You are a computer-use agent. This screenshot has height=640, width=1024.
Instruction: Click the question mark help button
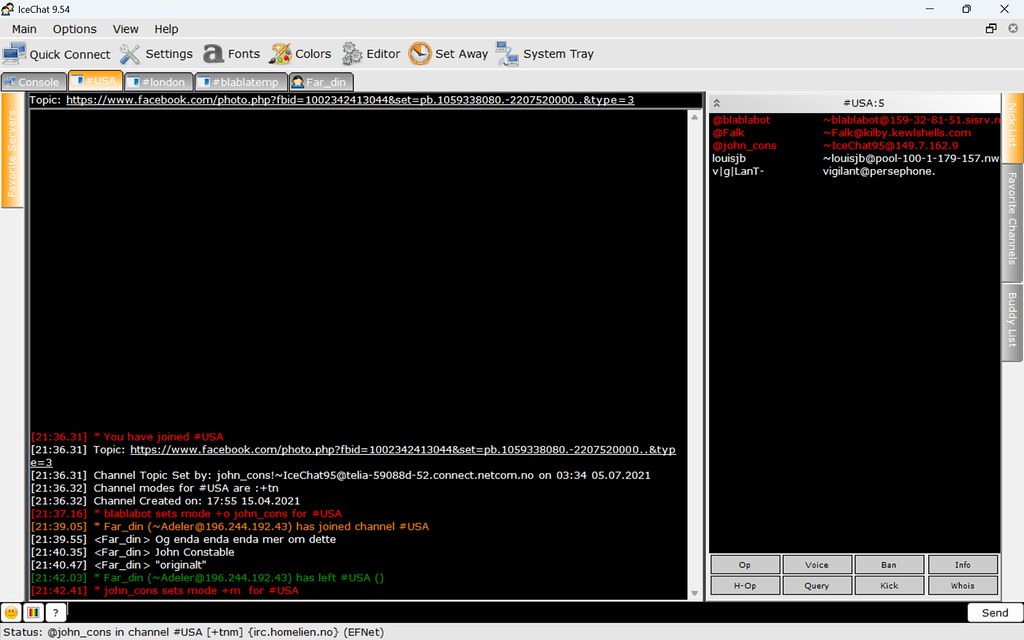coord(56,613)
